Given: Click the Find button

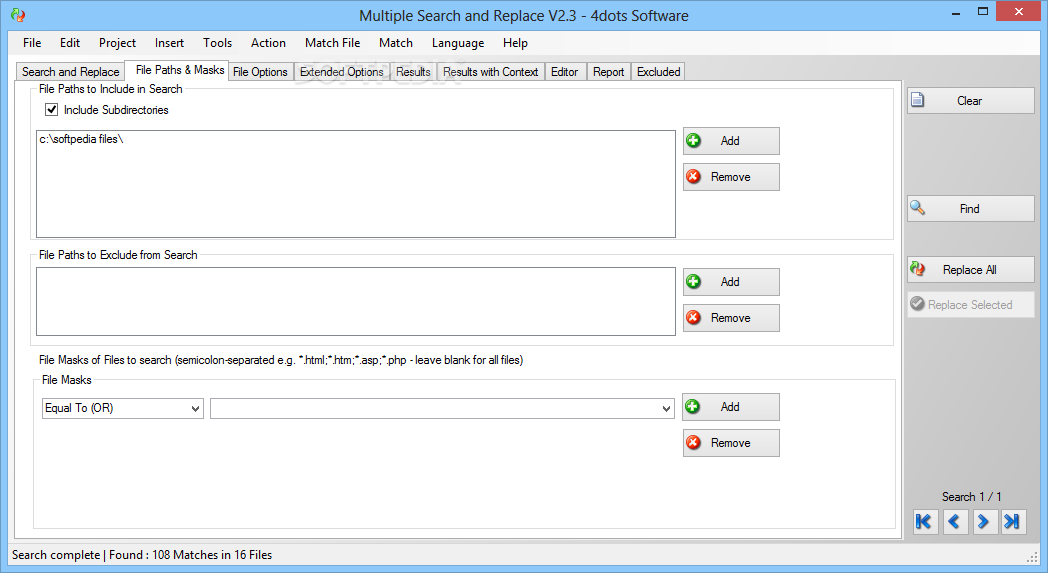Looking at the screenshot, I should pos(970,209).
